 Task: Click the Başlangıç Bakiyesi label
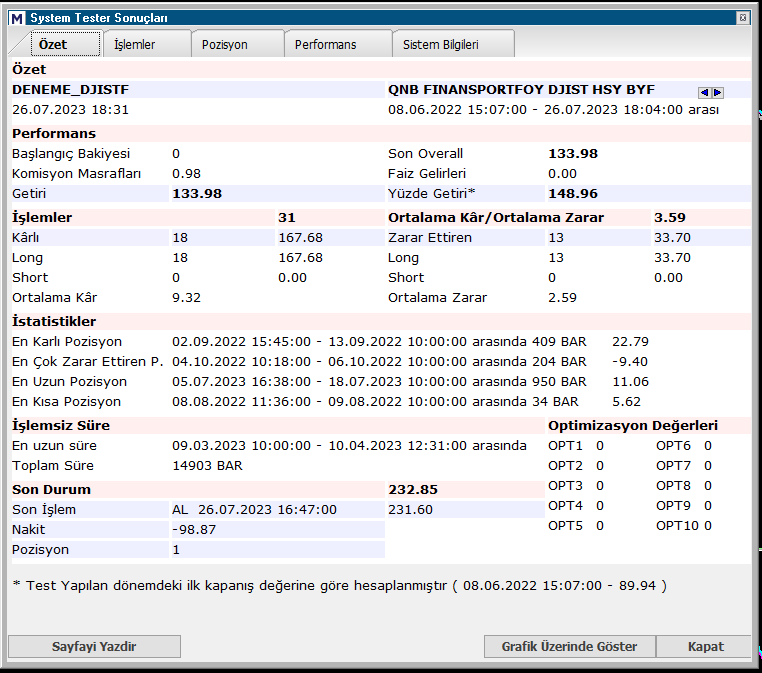(71, 154)
